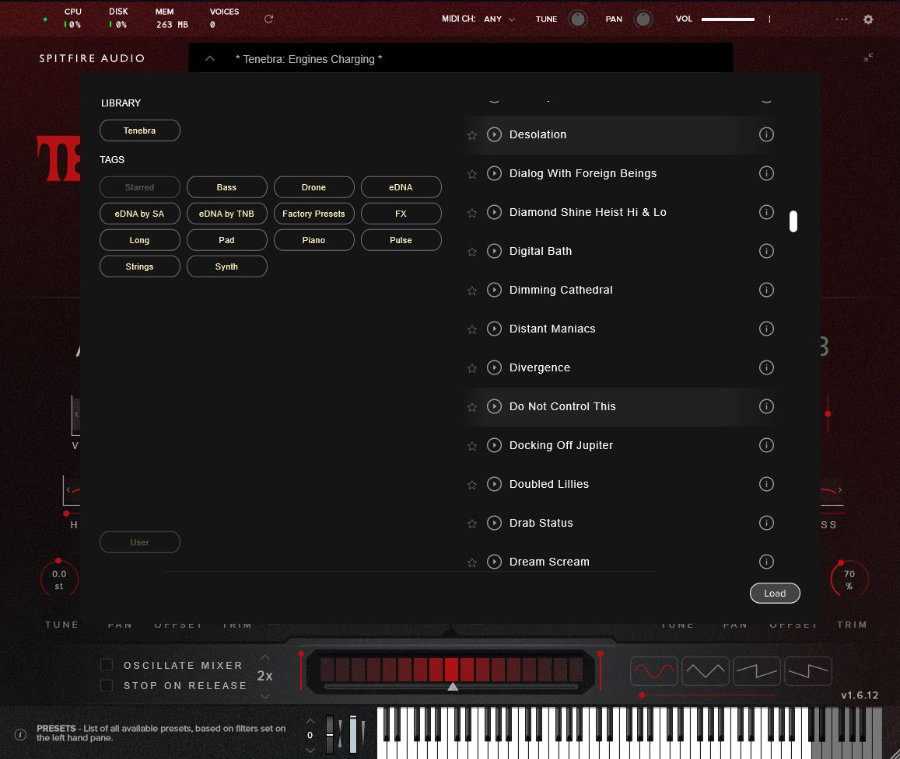
Task: Show info for Doubled Lillies
Action: [766, 484]
